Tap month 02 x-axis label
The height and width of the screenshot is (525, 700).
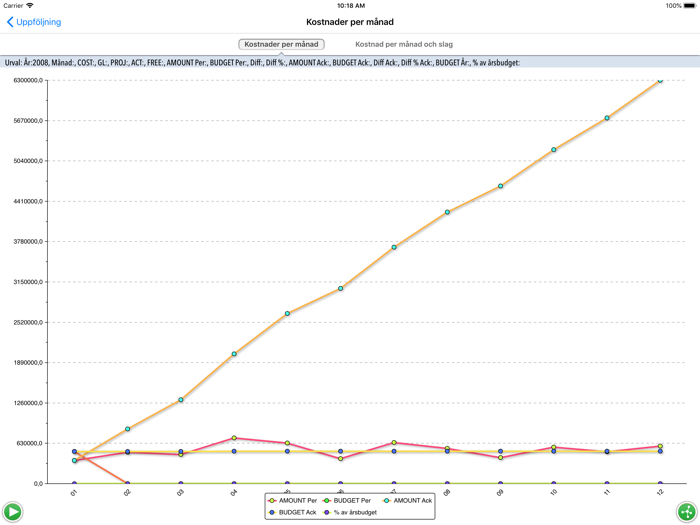[x=127, y=492]
